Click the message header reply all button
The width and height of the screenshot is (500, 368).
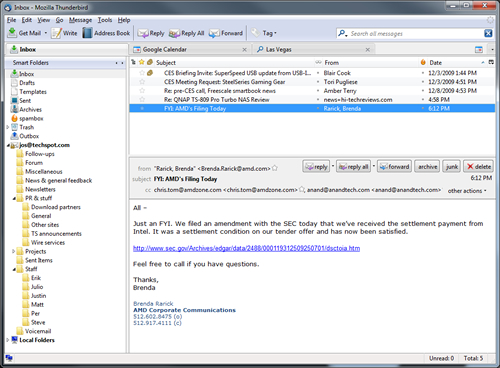pos(354,167)
